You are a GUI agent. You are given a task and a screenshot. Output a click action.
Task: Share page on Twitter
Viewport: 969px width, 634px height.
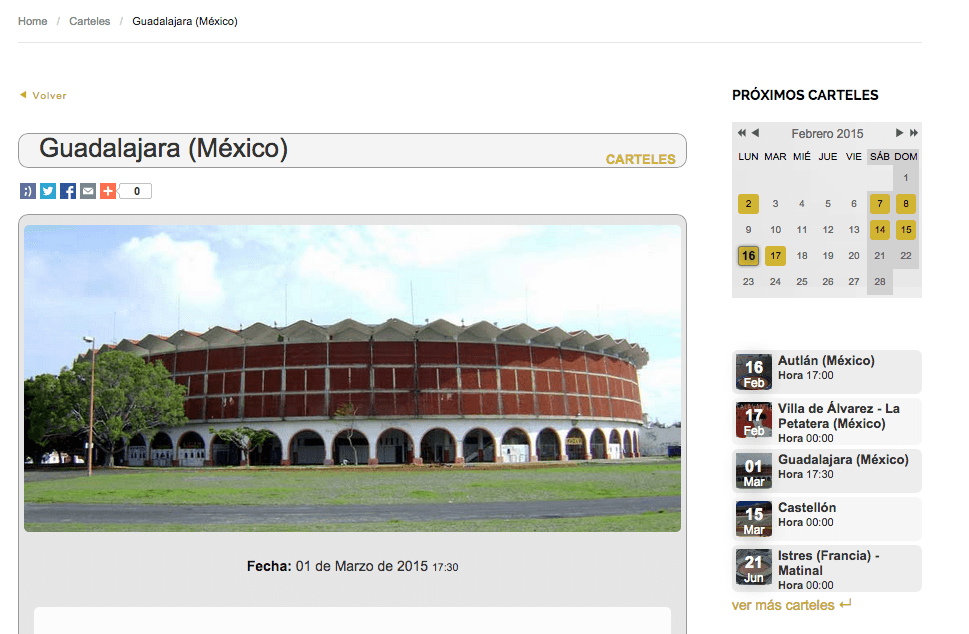[48, 192]
